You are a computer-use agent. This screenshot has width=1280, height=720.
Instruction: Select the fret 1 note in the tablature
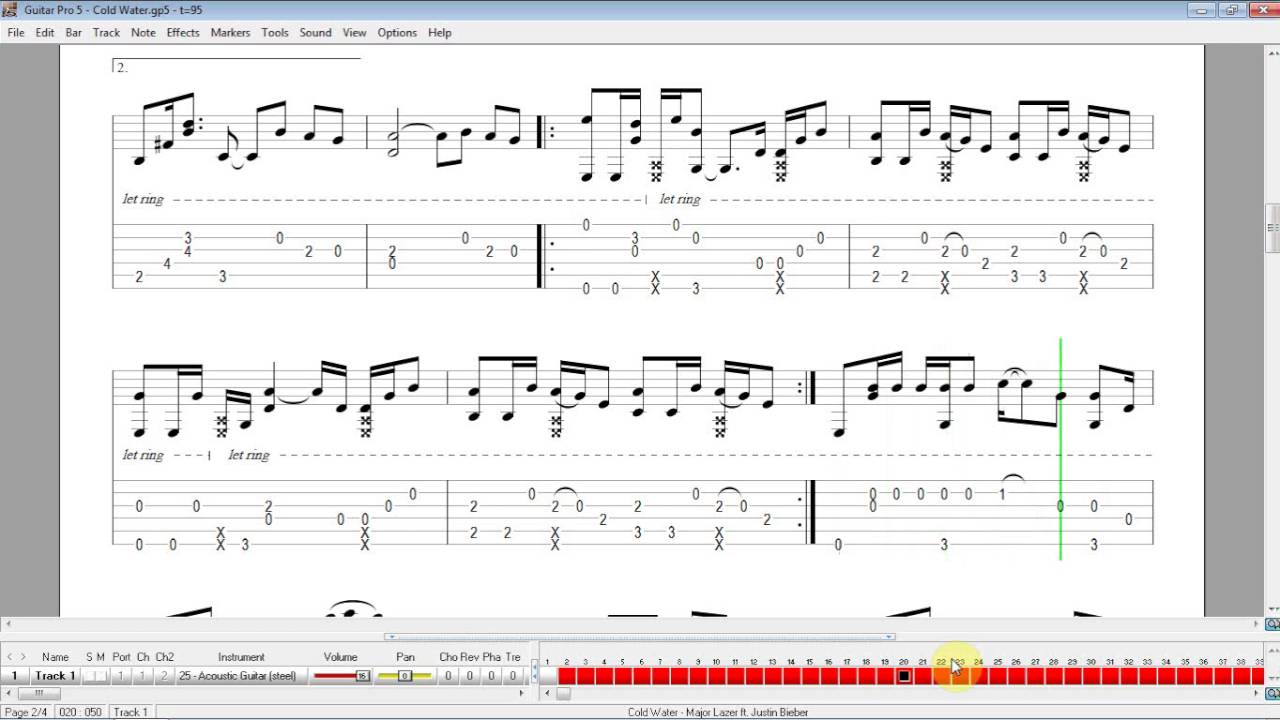pyautogui.click(x=1001, y=494)
